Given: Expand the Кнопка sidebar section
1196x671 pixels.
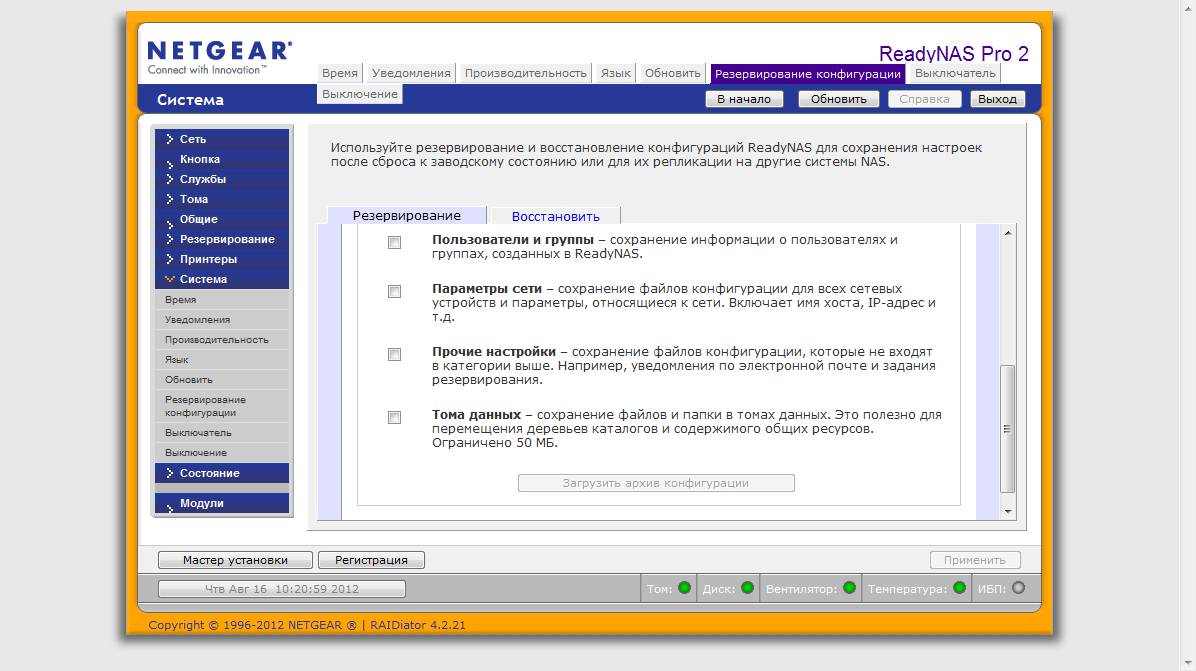Looking at the screenshot, I should (222, 159).
